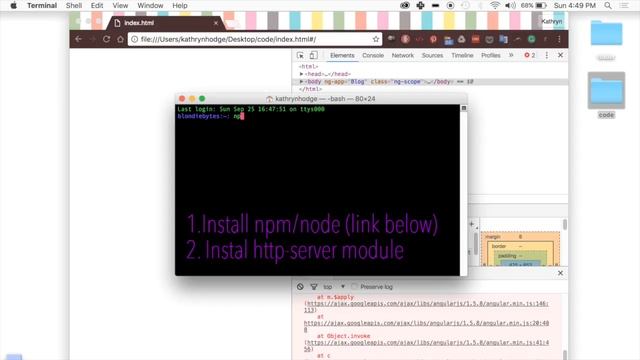Screen dimensions: 640x360
Task: Toggle DevTools device toolbar icon
Action: (x=313, y=55)
